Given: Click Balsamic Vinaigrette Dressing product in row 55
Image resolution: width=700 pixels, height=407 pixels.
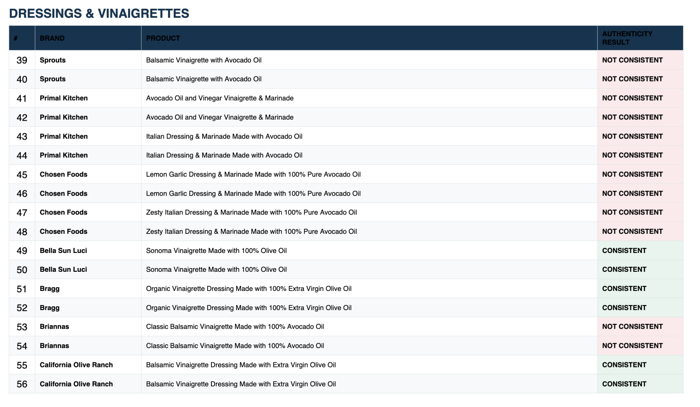Looking at the screenshot, I should (241, 365).
